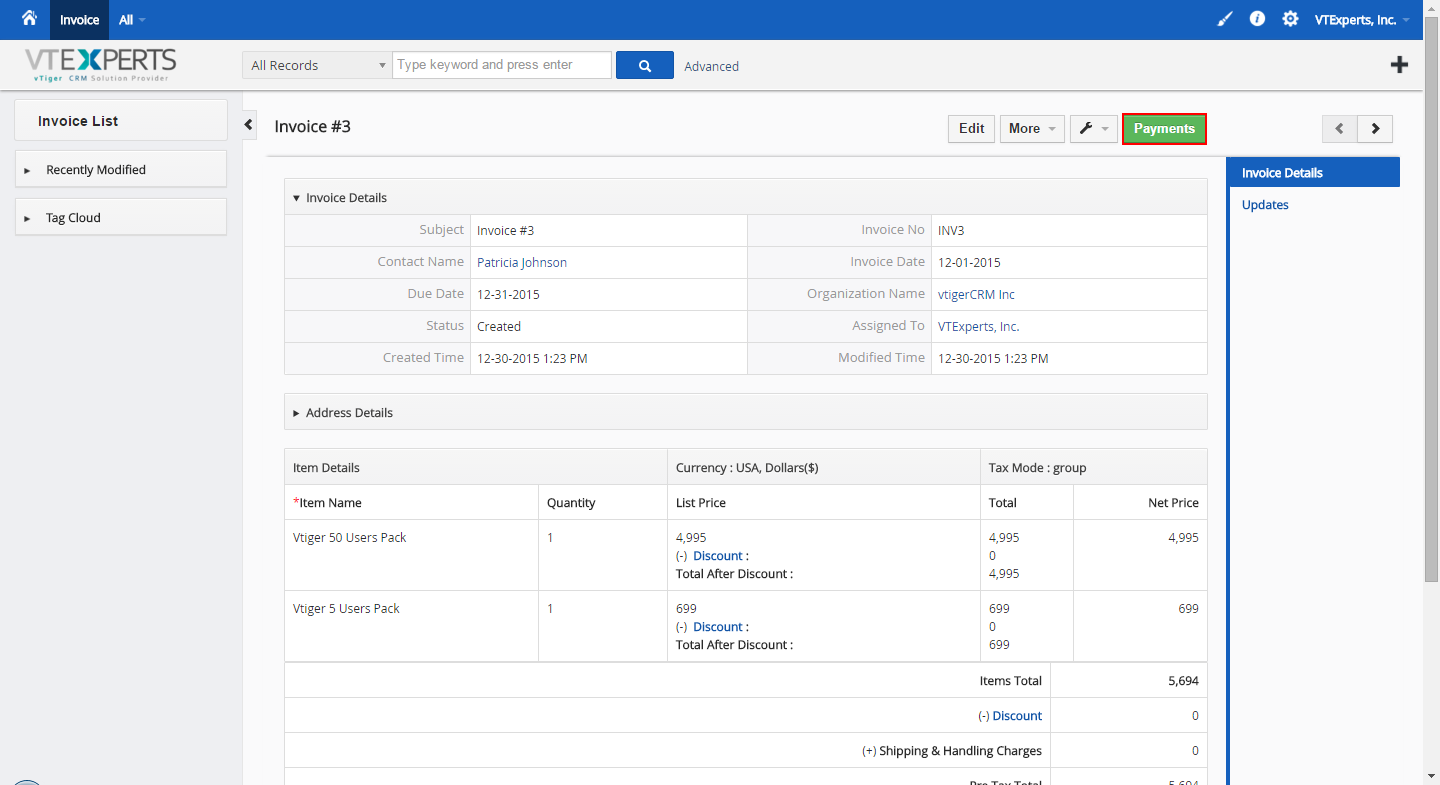Open the paintbrush theme icon

pos(1225,19)
